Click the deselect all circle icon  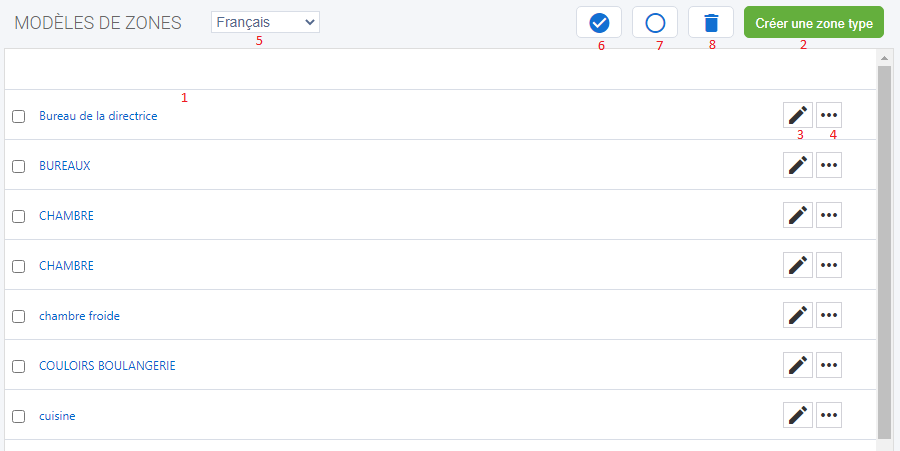655,22
